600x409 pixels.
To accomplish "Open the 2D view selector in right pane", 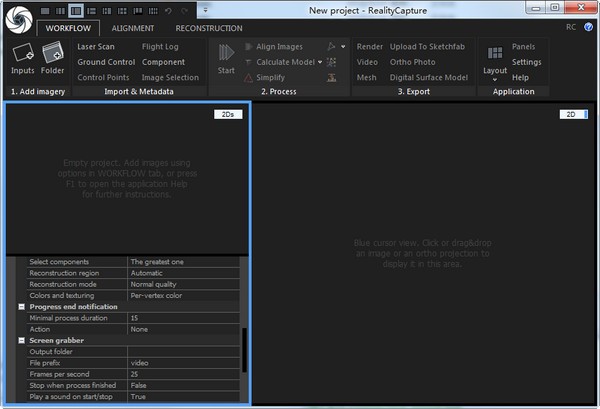I will pos(573,114).
